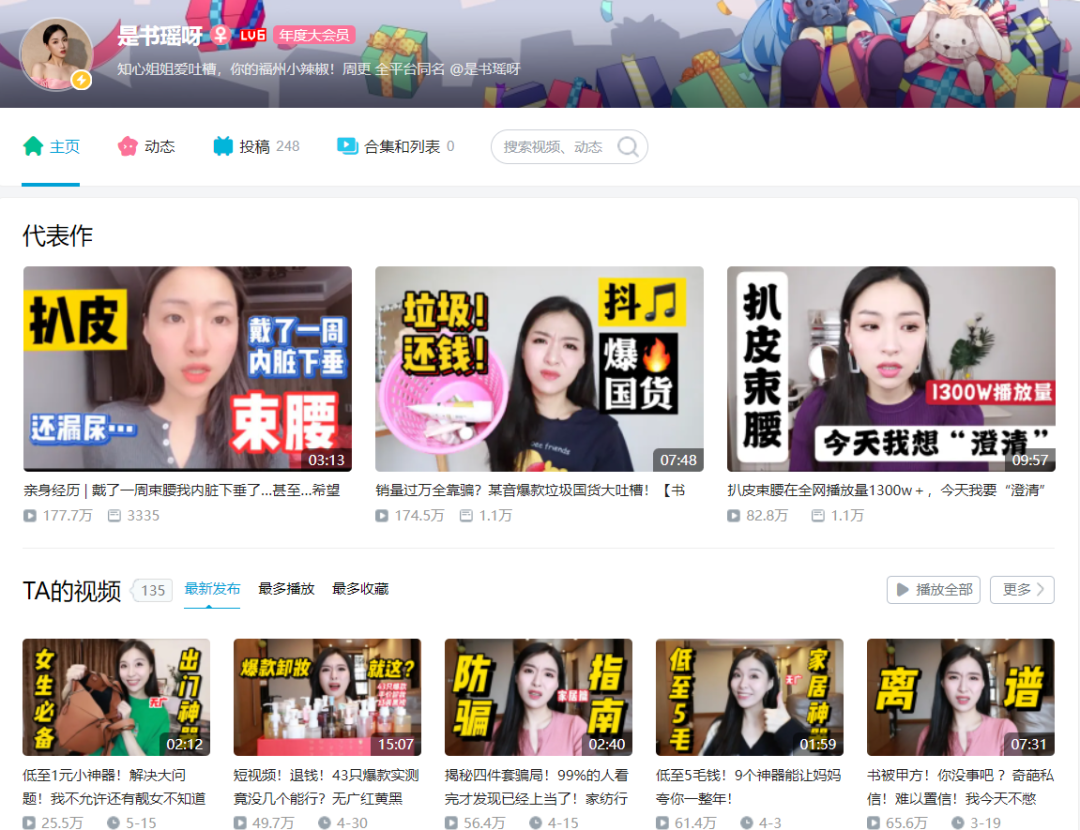Click the profile bio 知心姐姐爱吐槽
1080x830 pixels.
pos(319,69)
